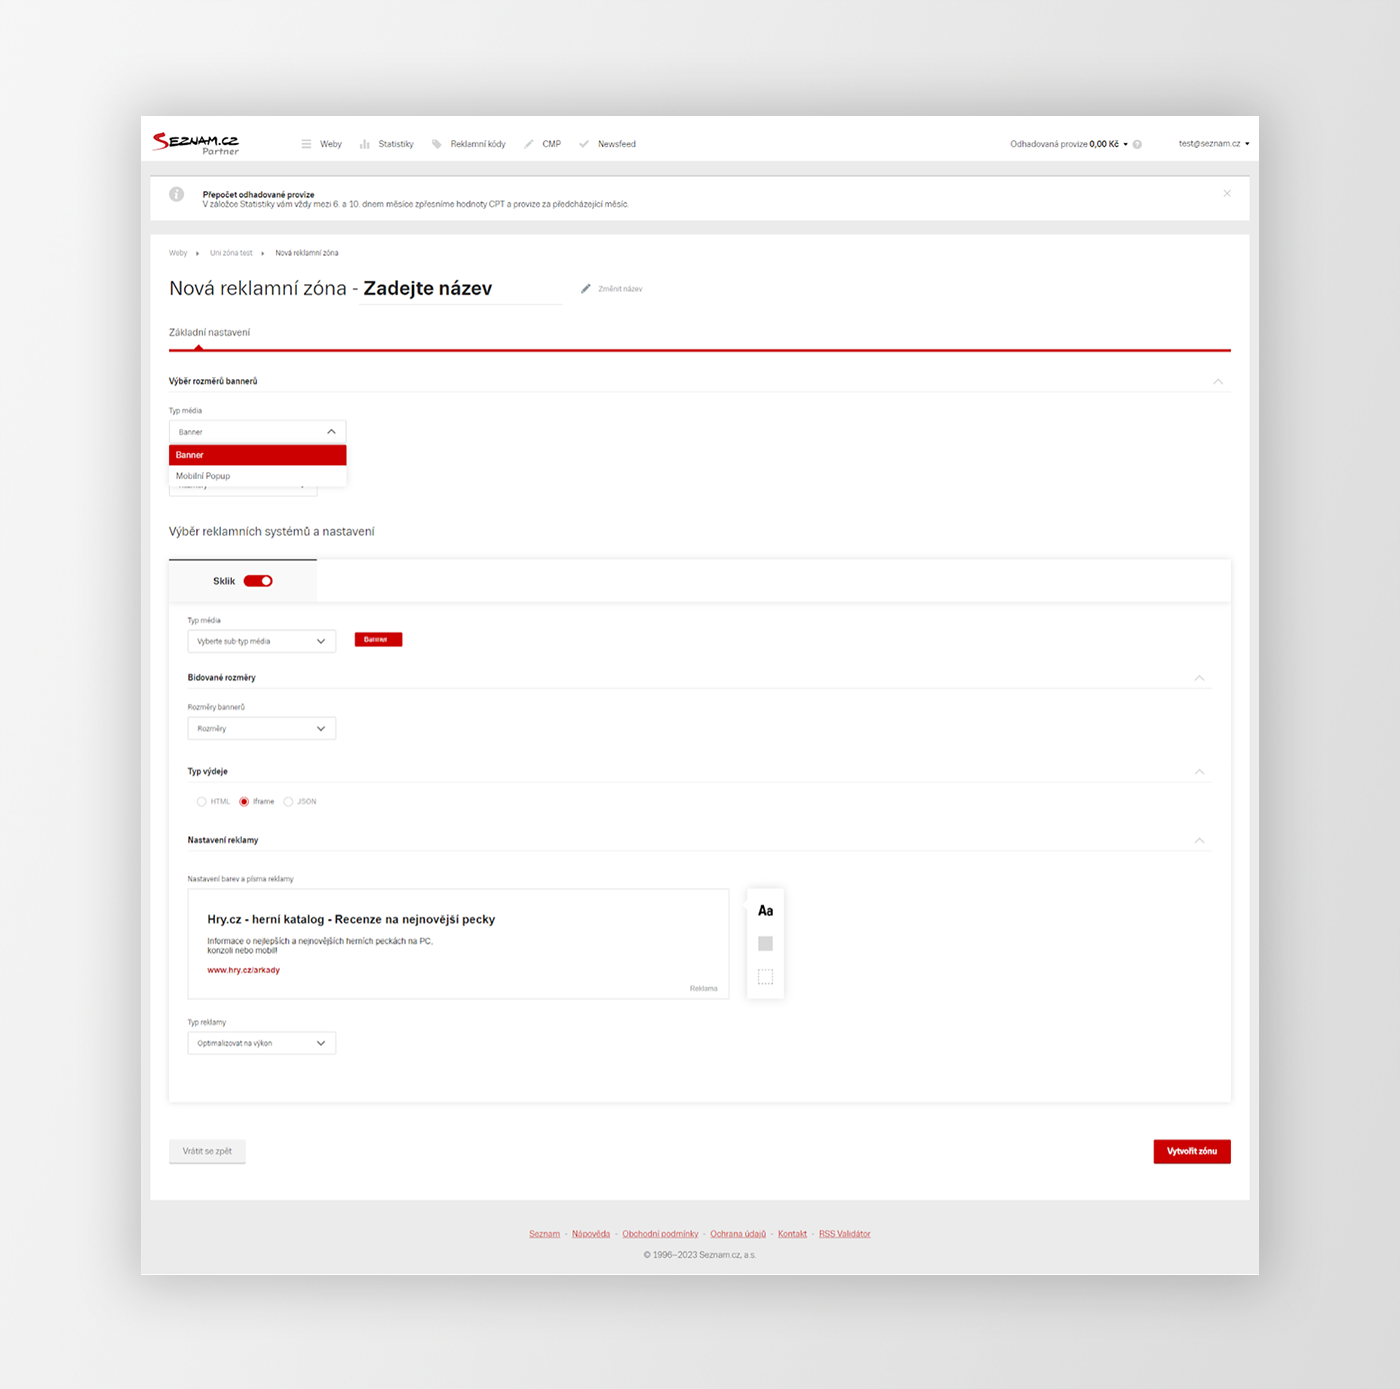
Task: Click the gray background color swatch
Action: [765, 944]
